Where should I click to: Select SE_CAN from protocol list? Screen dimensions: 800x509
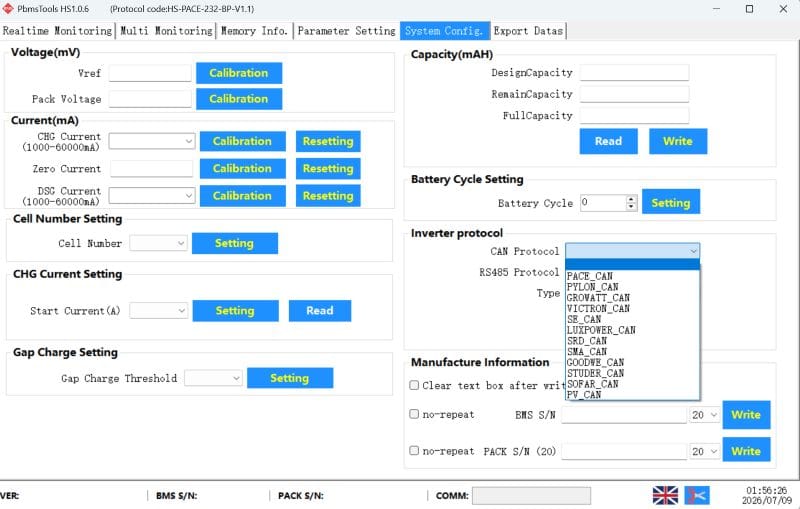tap(633, 319)
